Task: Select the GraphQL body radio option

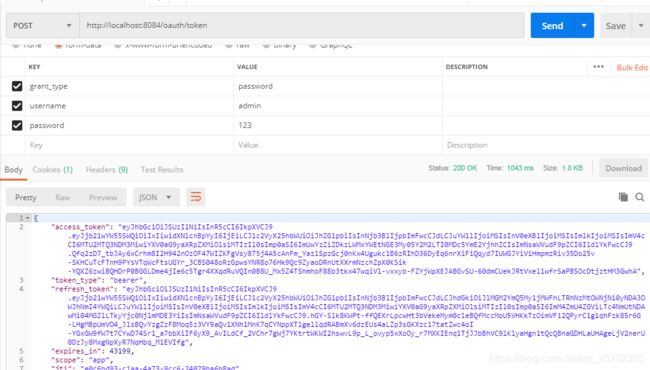Action: (313, 45)
